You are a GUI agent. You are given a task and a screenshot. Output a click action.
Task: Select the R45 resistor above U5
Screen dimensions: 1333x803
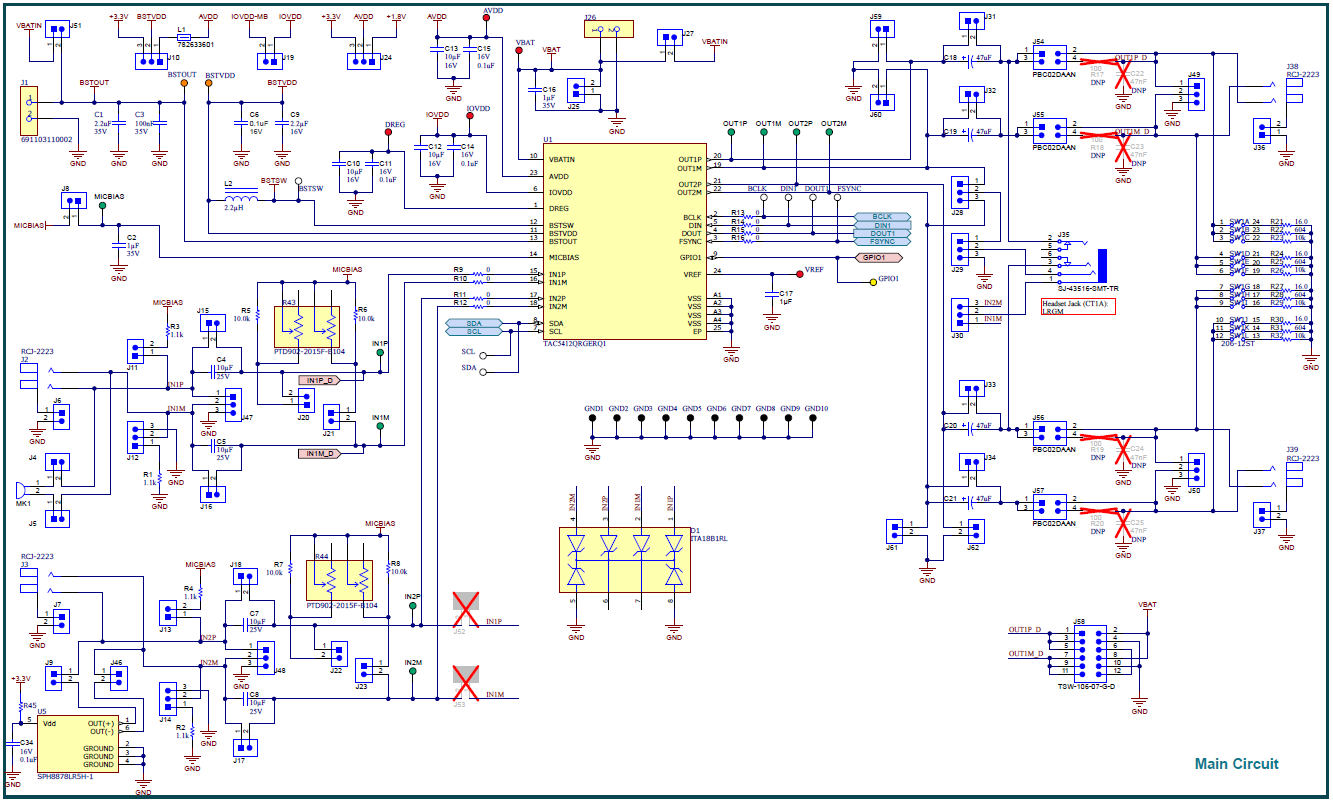(x=20, y=706)
